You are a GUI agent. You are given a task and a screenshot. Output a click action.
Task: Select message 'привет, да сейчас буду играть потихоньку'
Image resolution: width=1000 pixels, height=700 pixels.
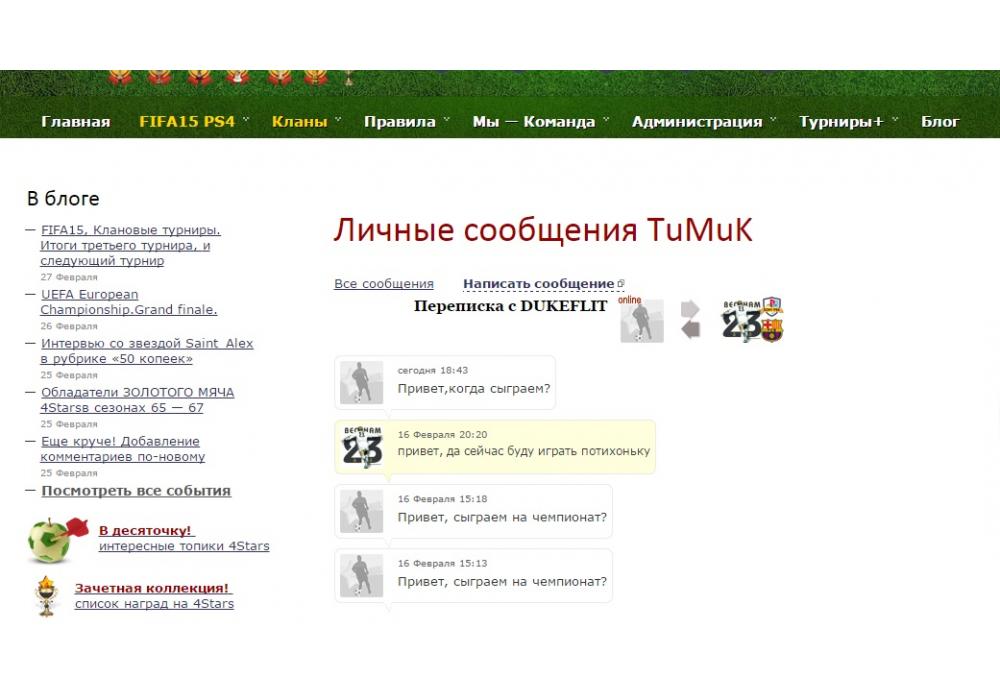pyautogui.click(x=524, y=451)
